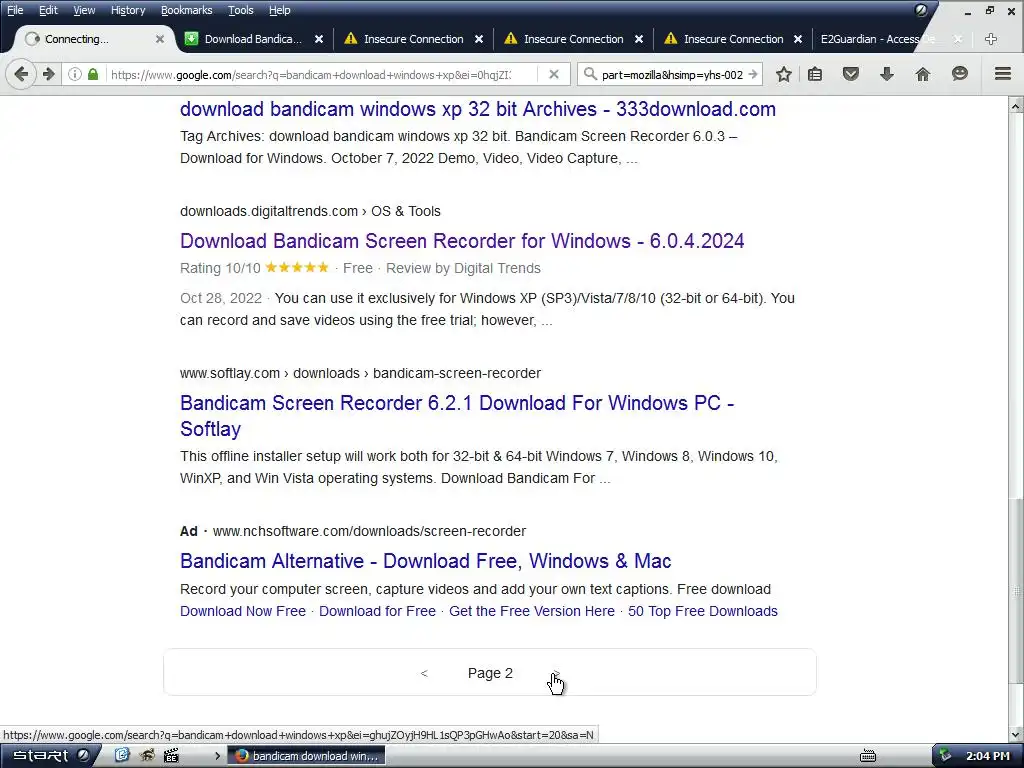
Task: Open the History menu
Action: [128, 10]
